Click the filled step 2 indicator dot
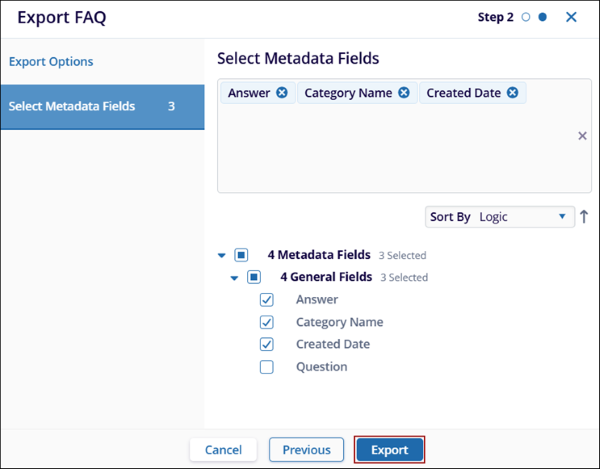Image resolution: width=600 pixels, height=469 pixels. [x=542, y=17]
